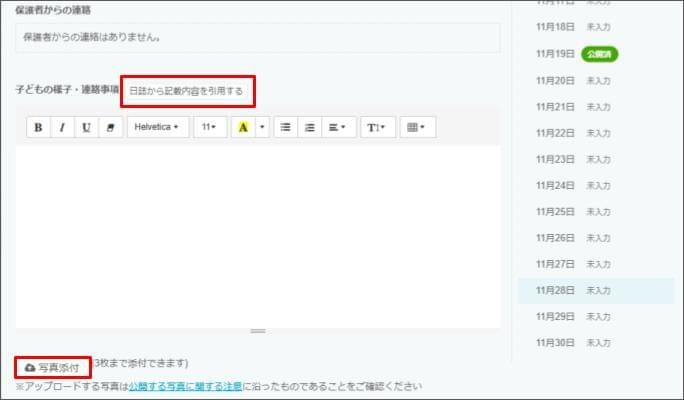The height and width of the screenshot is (400, 684).
Task: Toggle bold formatting in editor toolbar
Action: click(38, 127)
